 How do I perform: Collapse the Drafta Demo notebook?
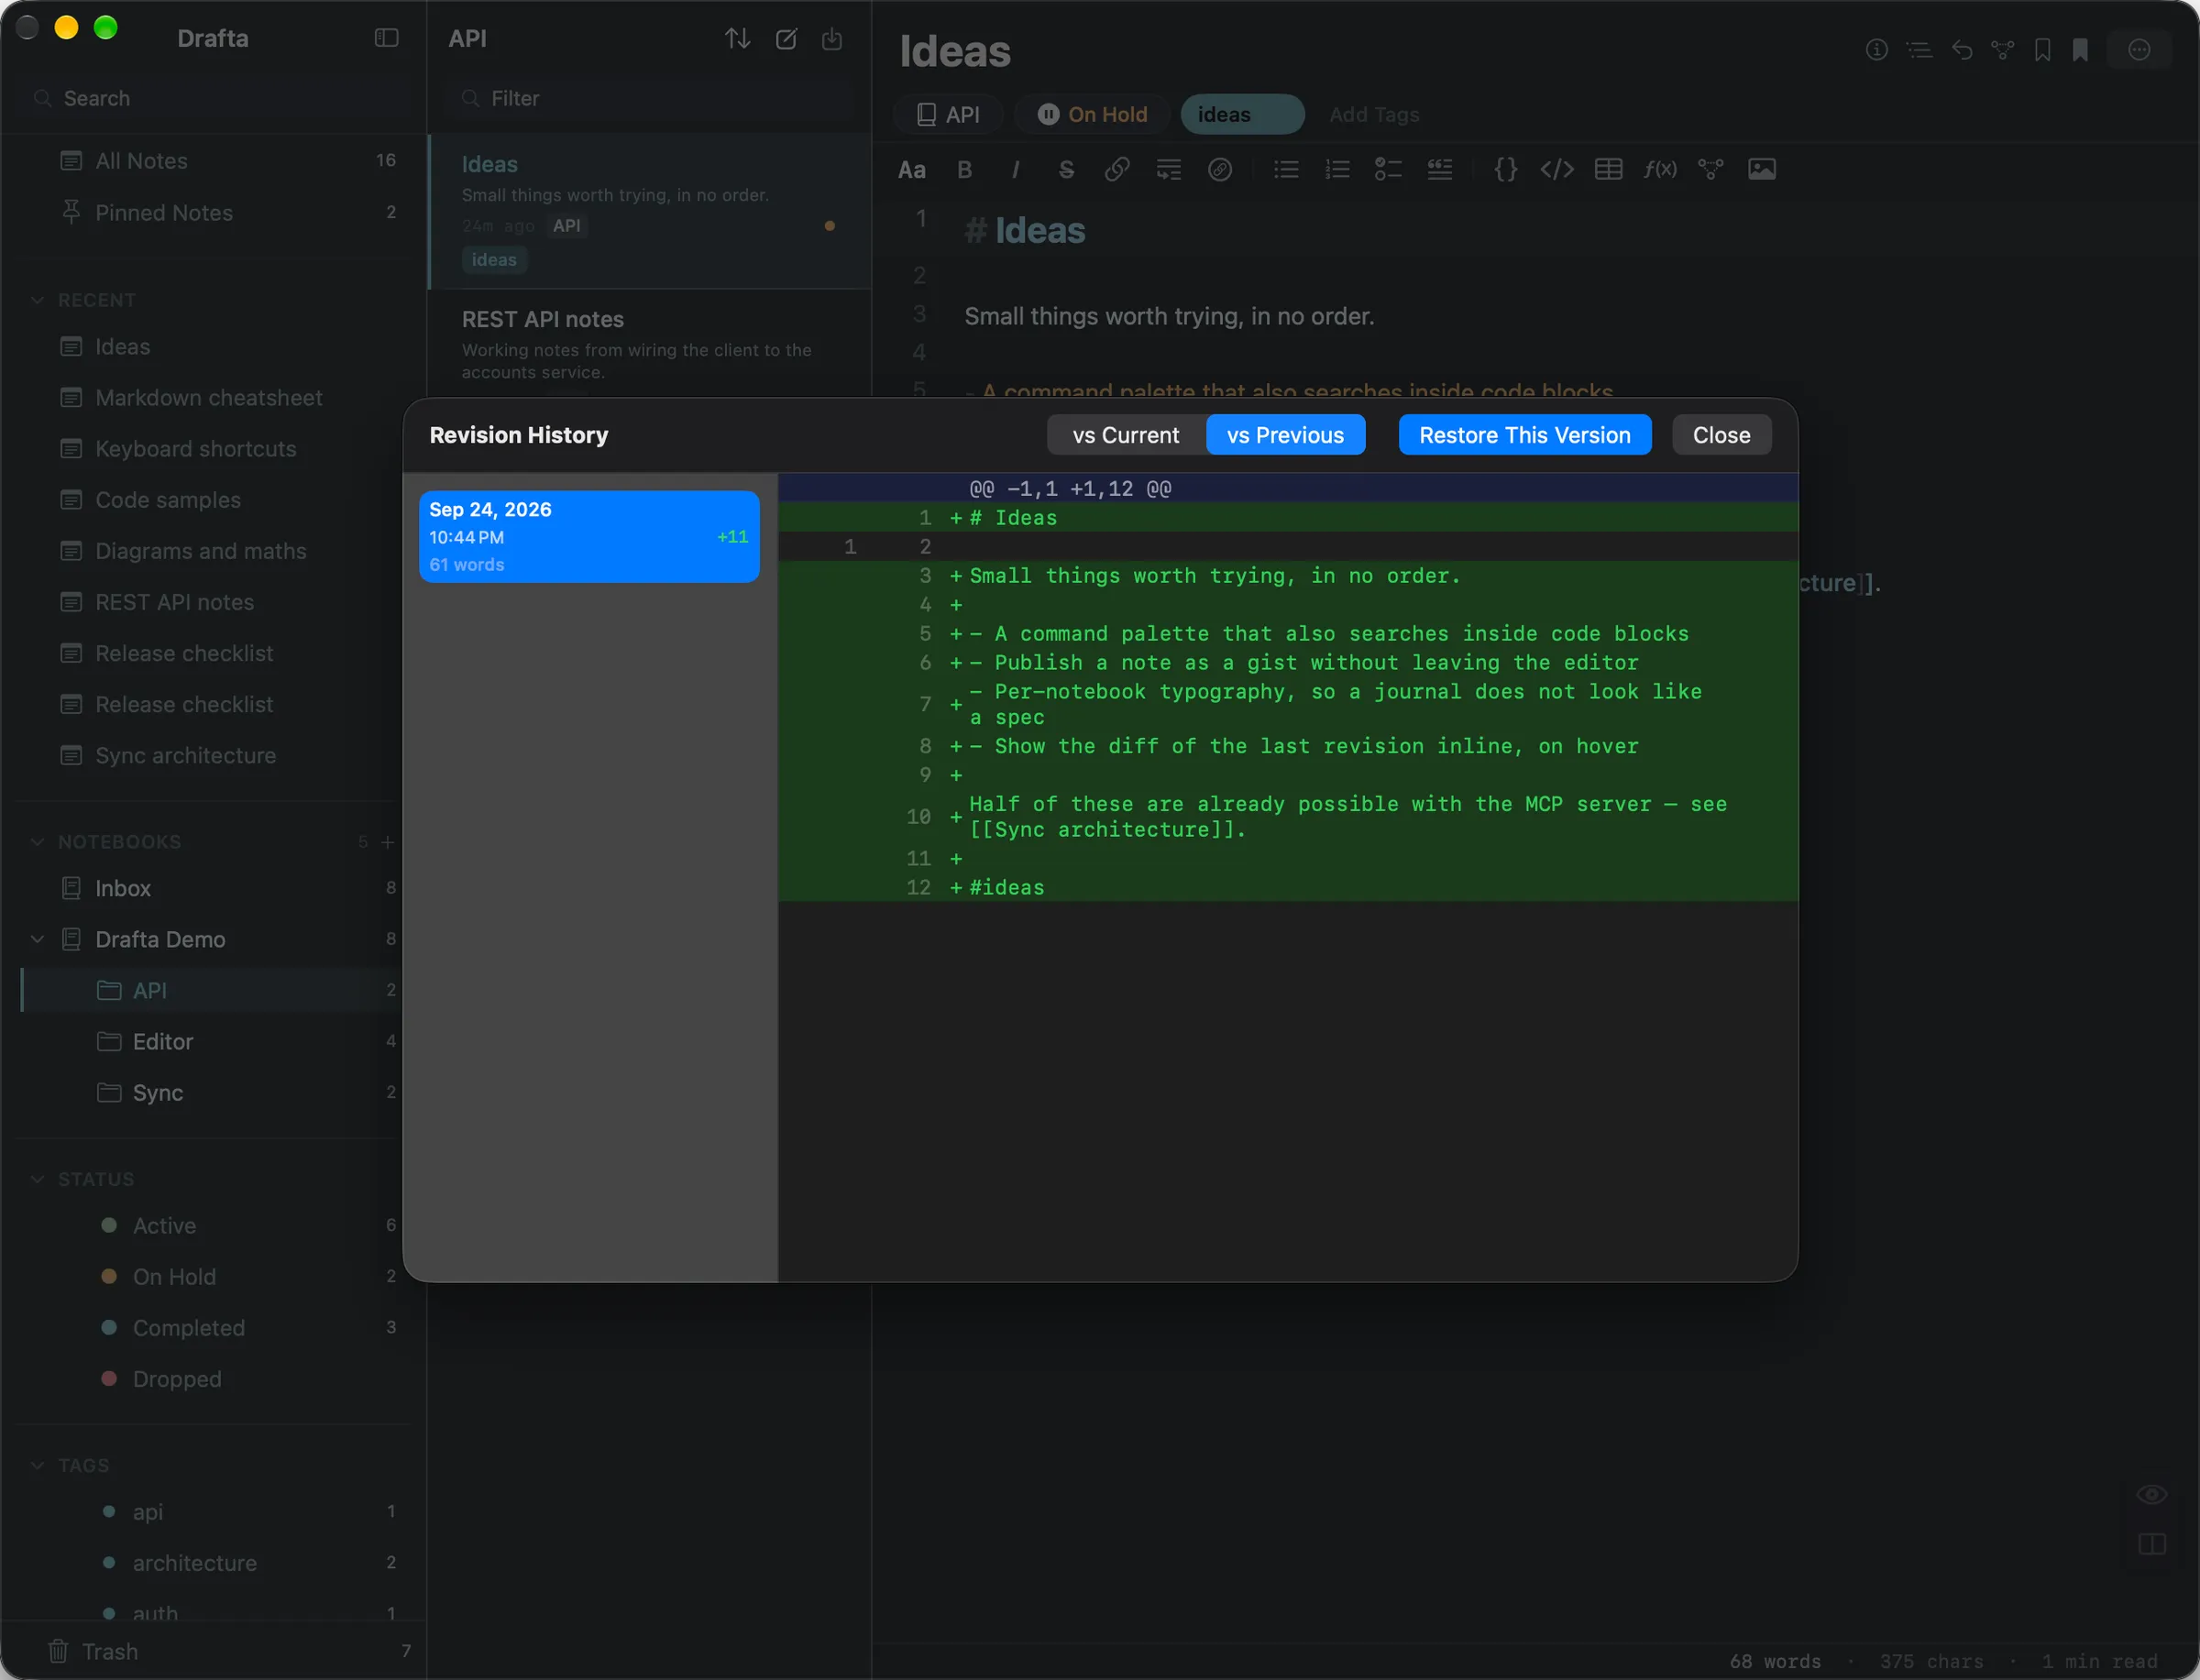pos(37,939)
